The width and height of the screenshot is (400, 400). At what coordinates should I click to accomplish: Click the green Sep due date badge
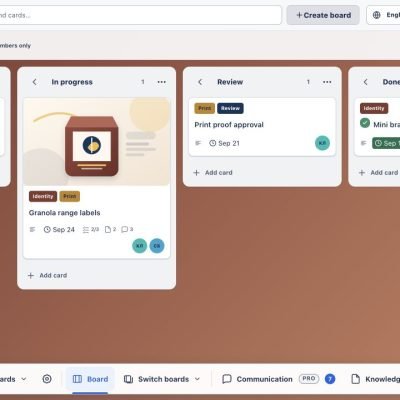pos(386,143)
